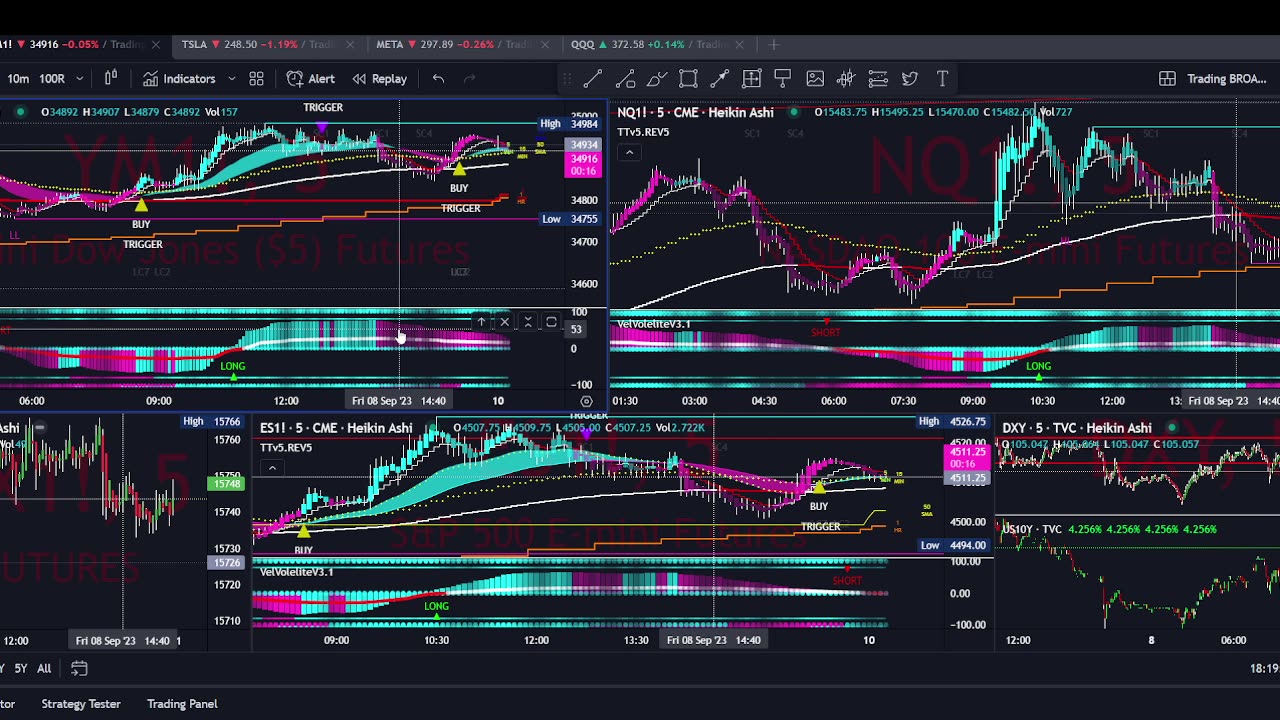Select the Rectangle drawing tool
This screenshot has width=1280, height=720.
click(x=688, y=79)
